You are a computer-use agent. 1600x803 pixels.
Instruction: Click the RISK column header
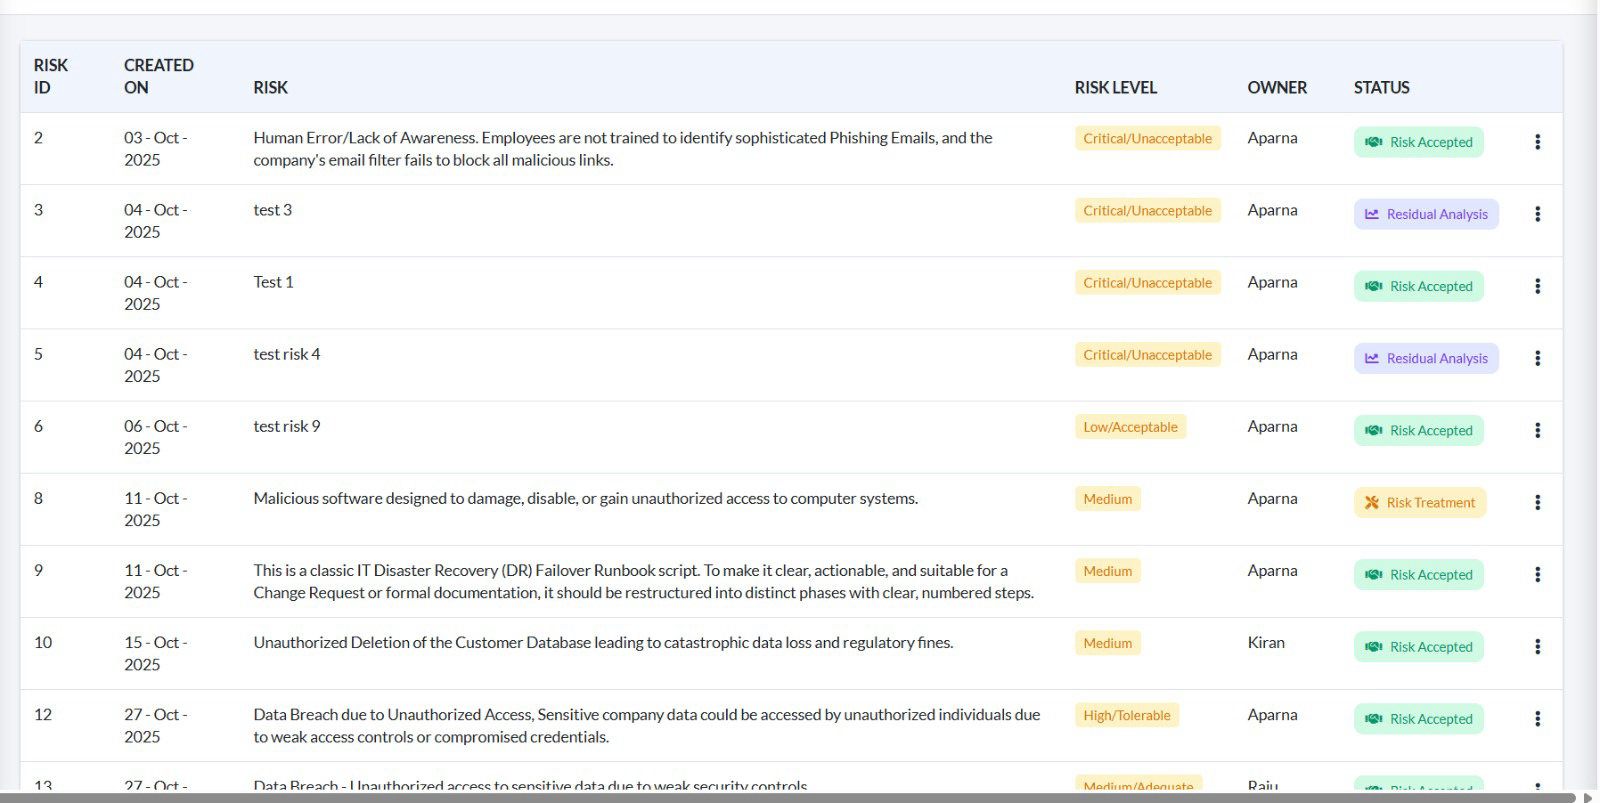[270, 88]
